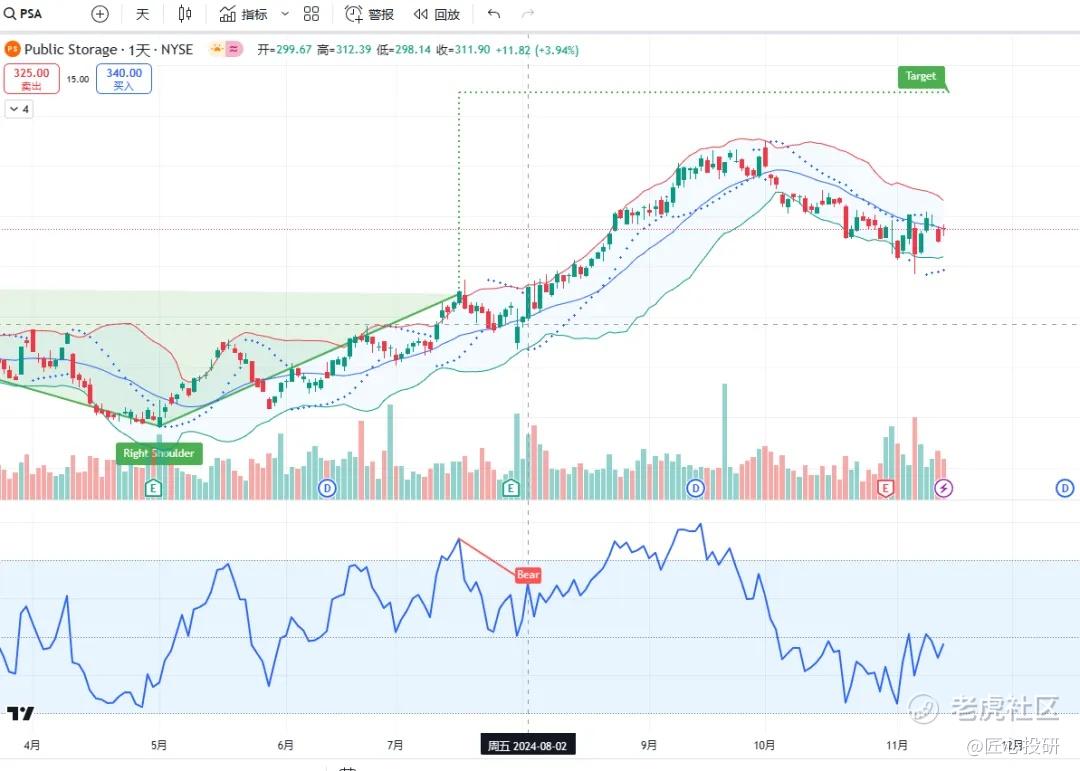Expand the indicators favorites dropdown arrow

coord(284,14)
